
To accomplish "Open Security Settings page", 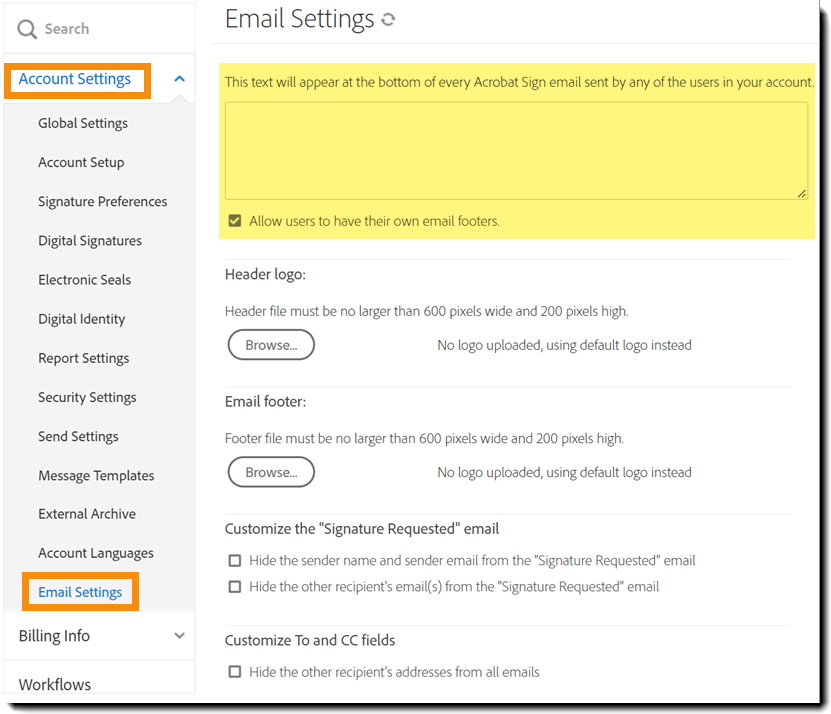I will tap(87, 397).
